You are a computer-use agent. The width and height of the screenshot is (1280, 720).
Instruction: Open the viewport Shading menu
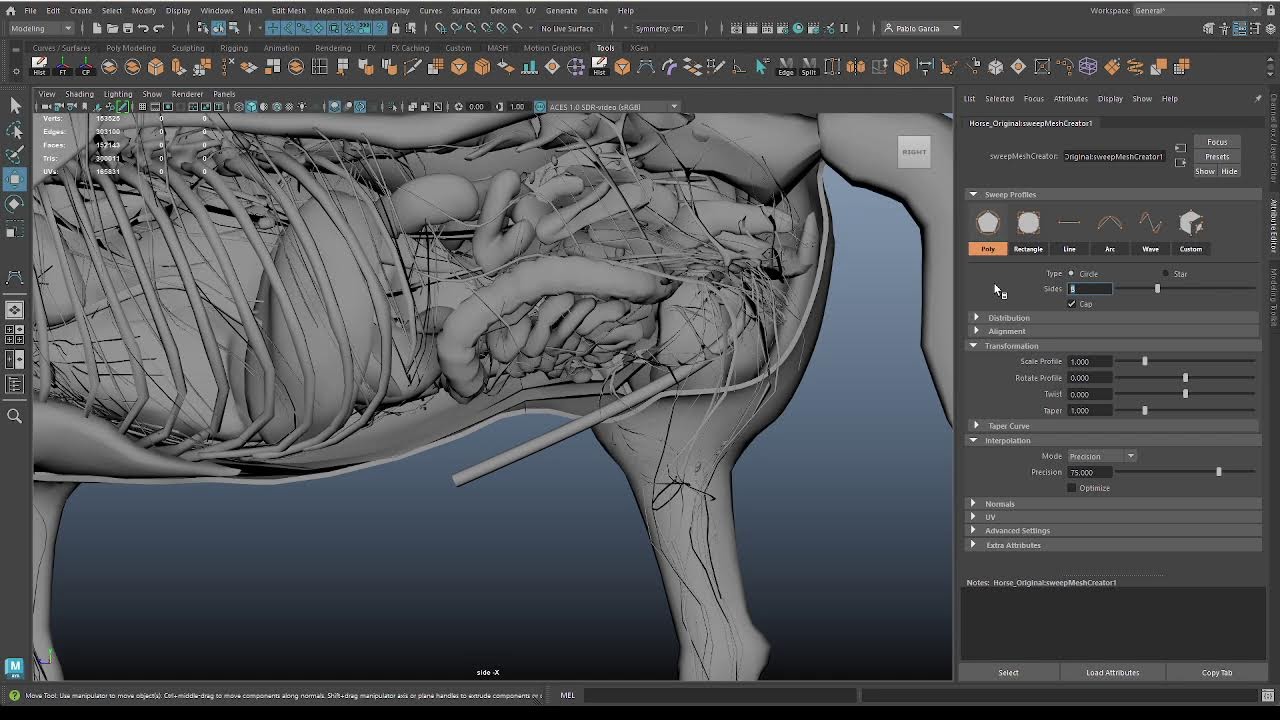tap(79, 94)
